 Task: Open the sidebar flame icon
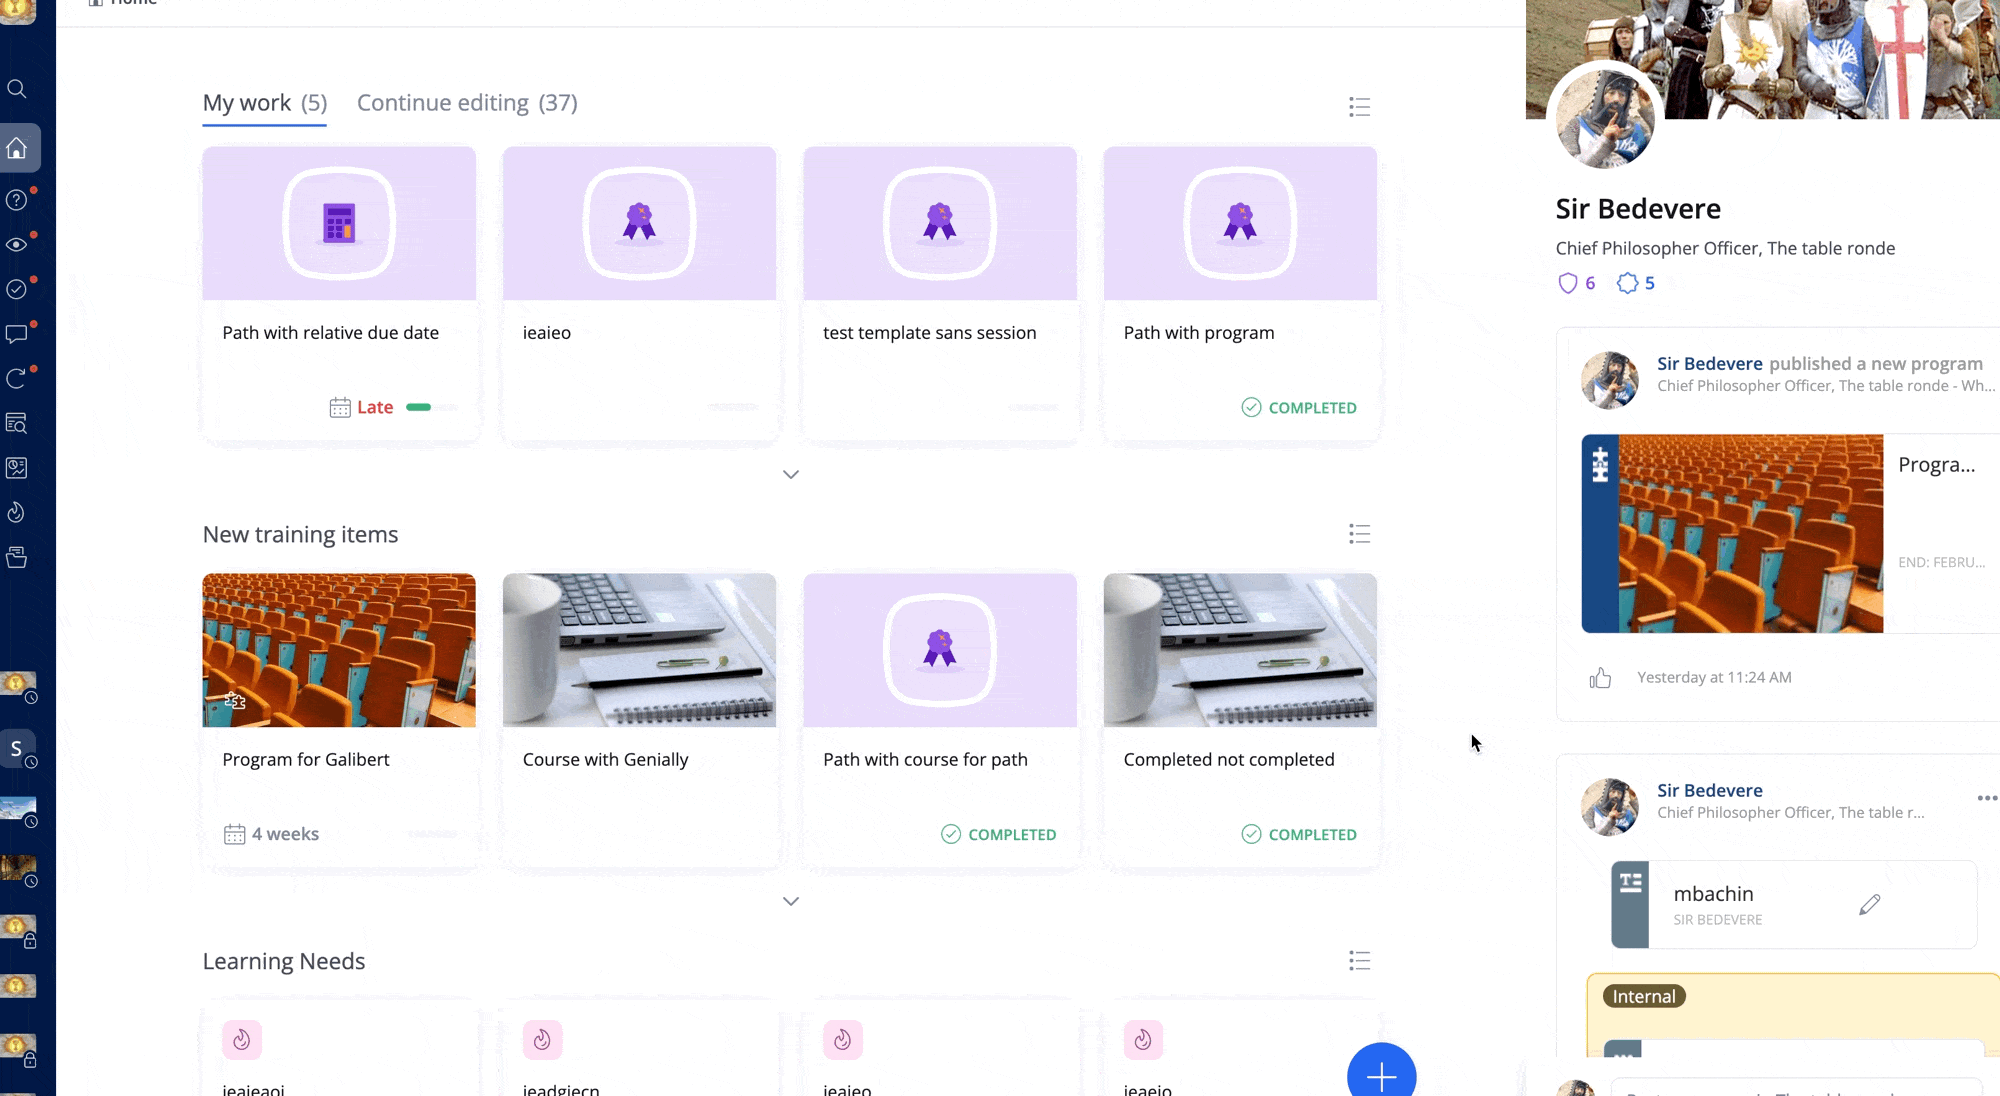[x=17, y=513]
